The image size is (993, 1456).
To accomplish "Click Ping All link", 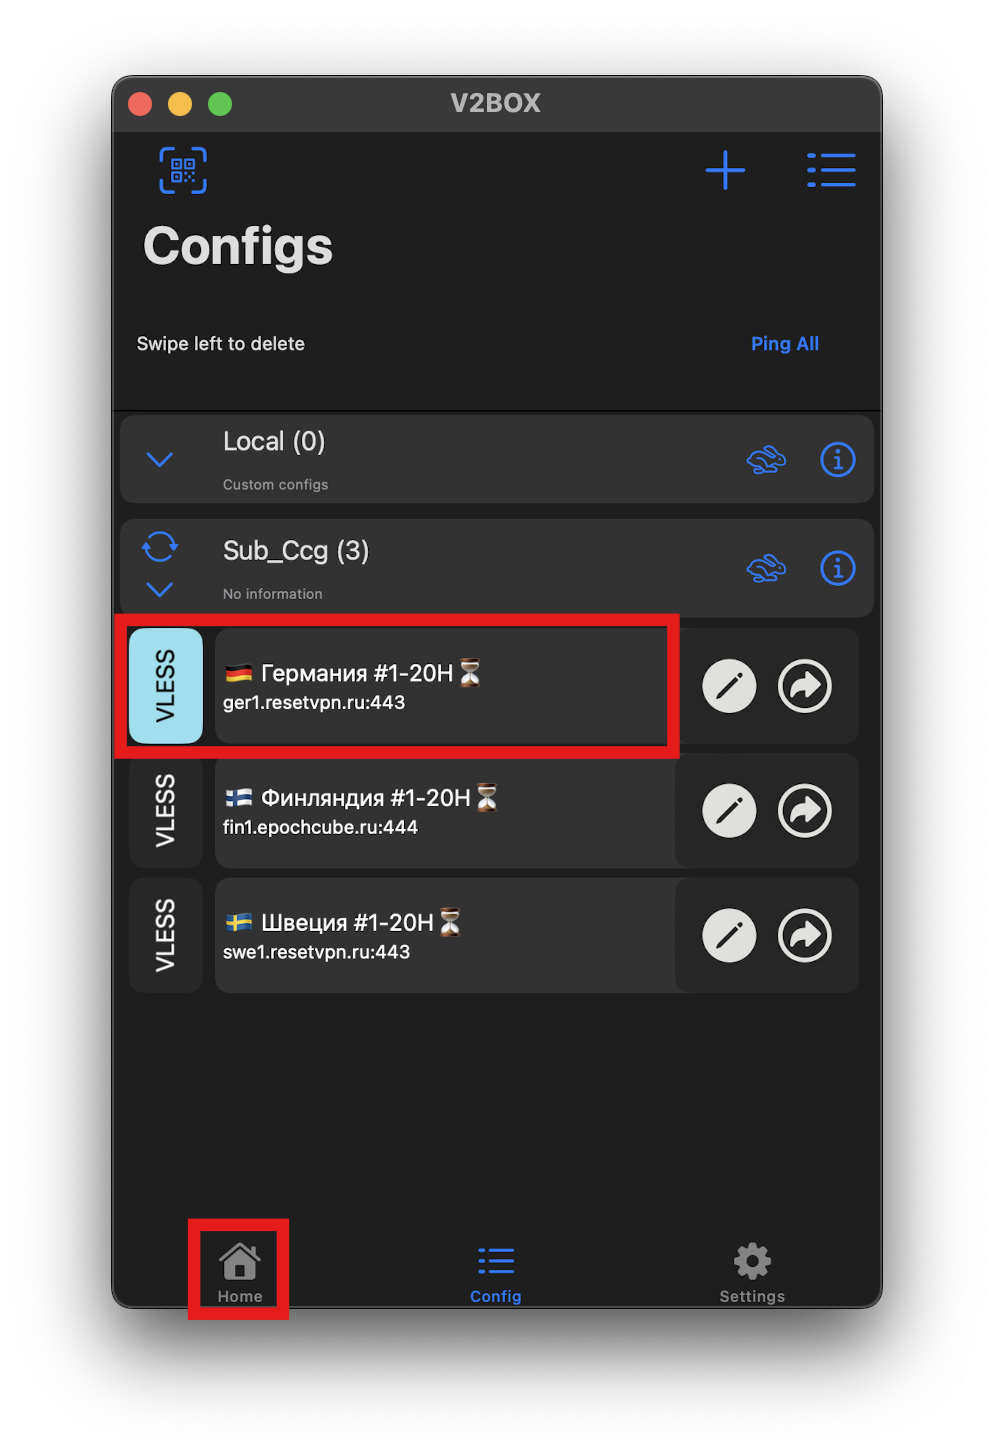I will tap(785, 344).
